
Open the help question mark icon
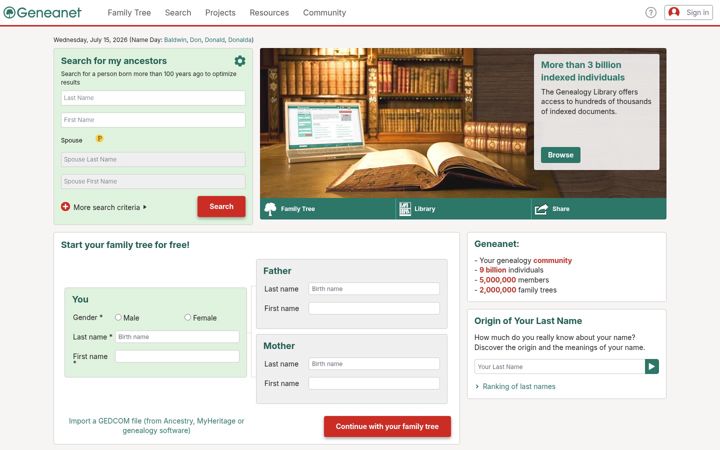point(651,12)
